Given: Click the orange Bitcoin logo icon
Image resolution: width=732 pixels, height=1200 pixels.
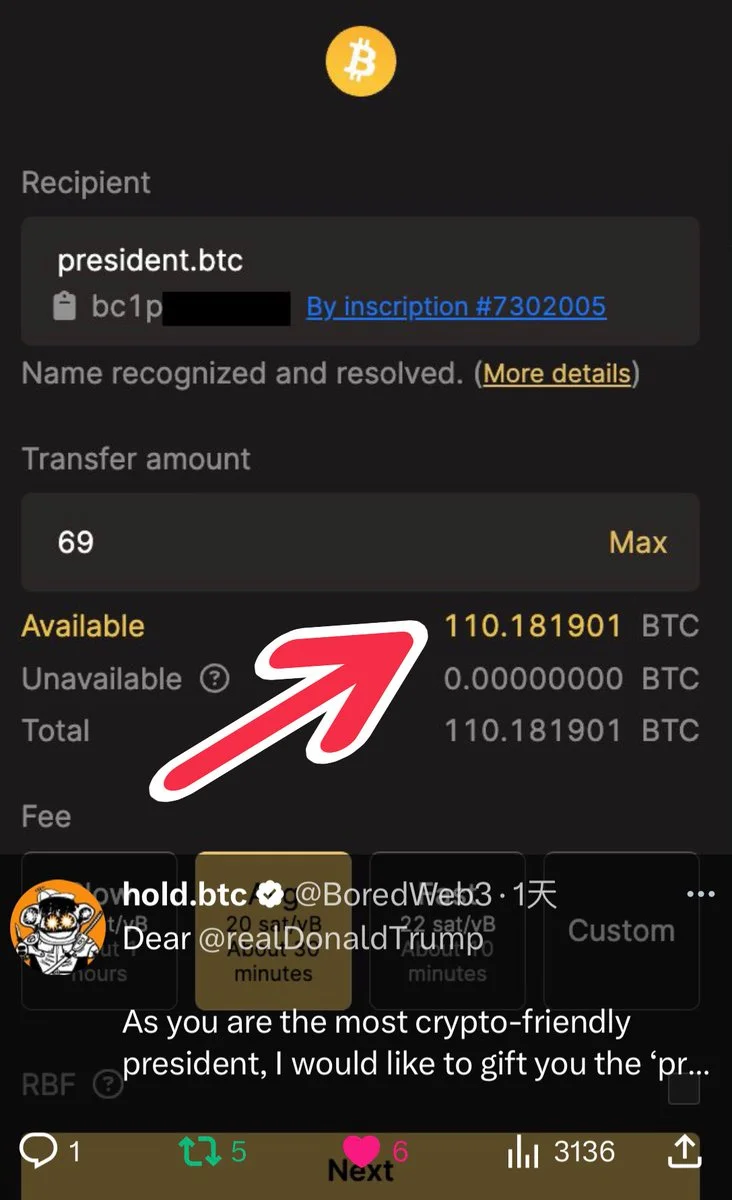Looking at the screenshot, I should click(361, 61).
